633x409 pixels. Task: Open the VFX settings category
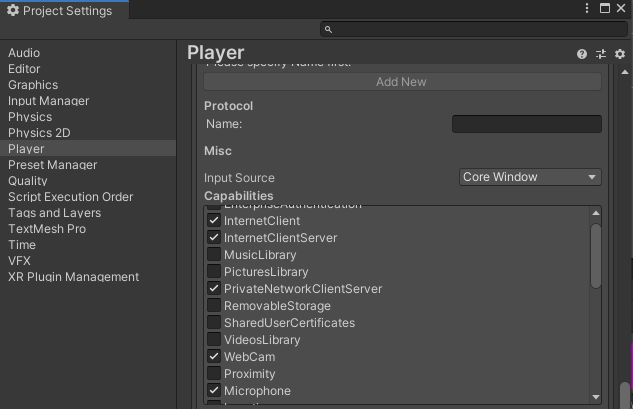pos(88,261)
